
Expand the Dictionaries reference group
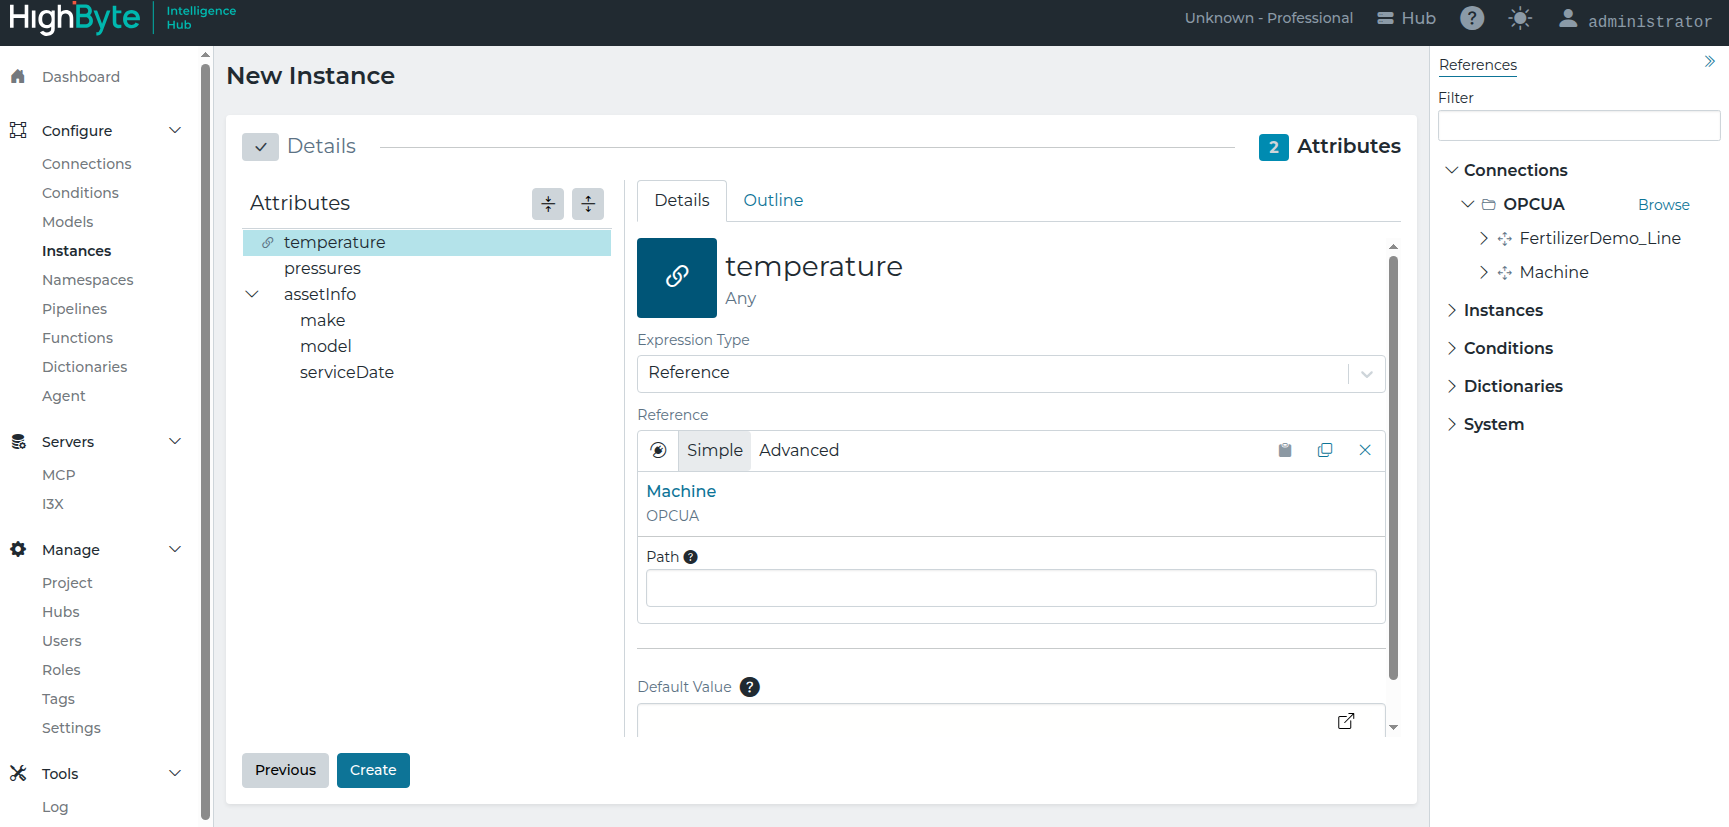pos(1451,386)
